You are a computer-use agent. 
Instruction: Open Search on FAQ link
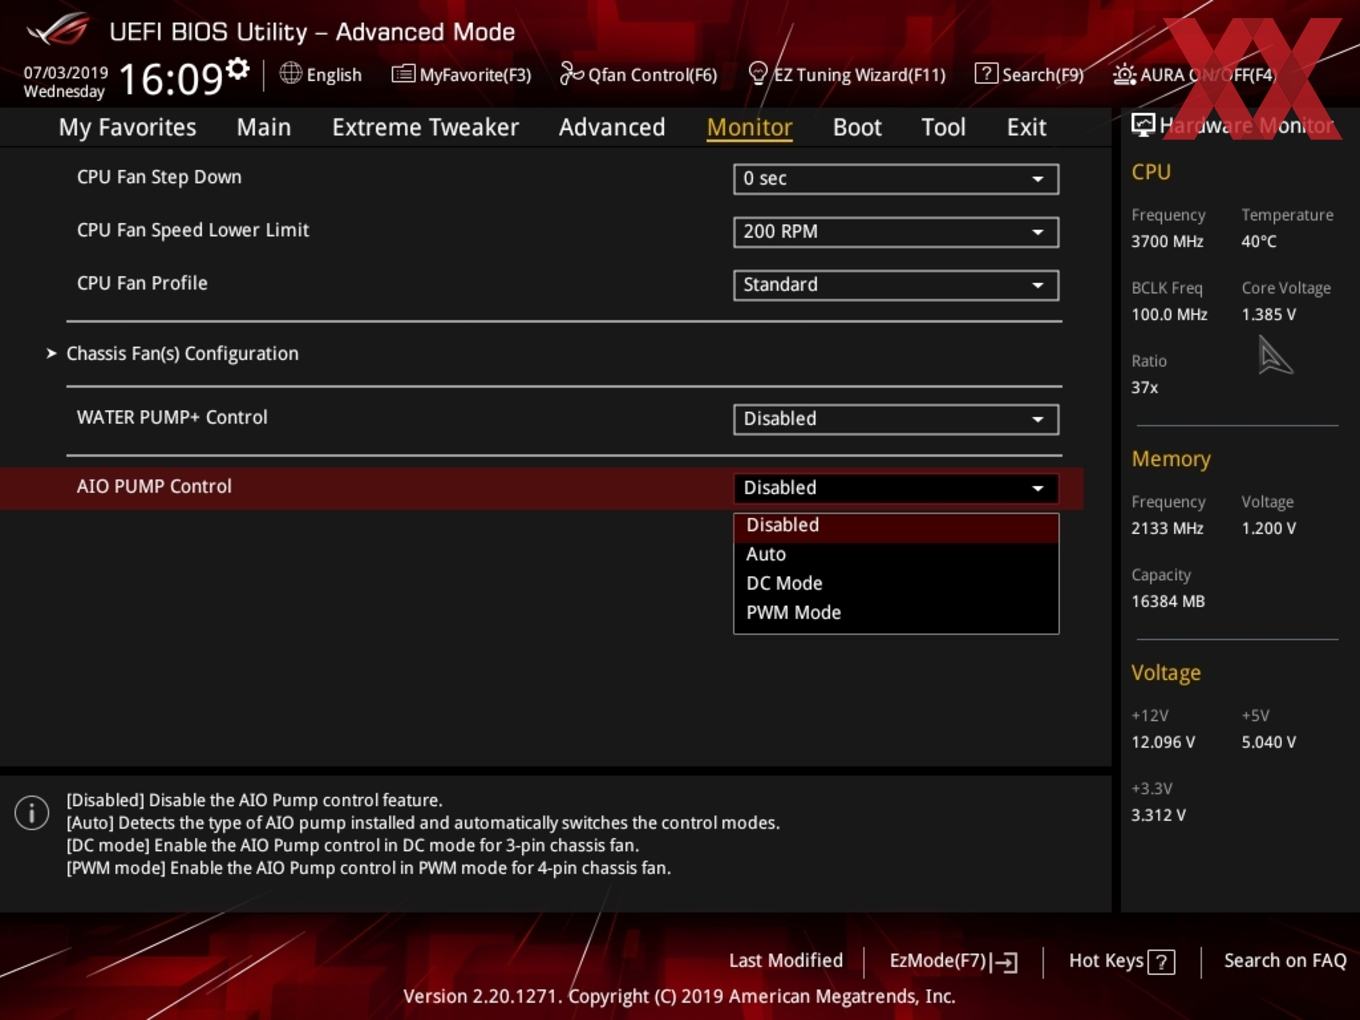(1285, 961)
